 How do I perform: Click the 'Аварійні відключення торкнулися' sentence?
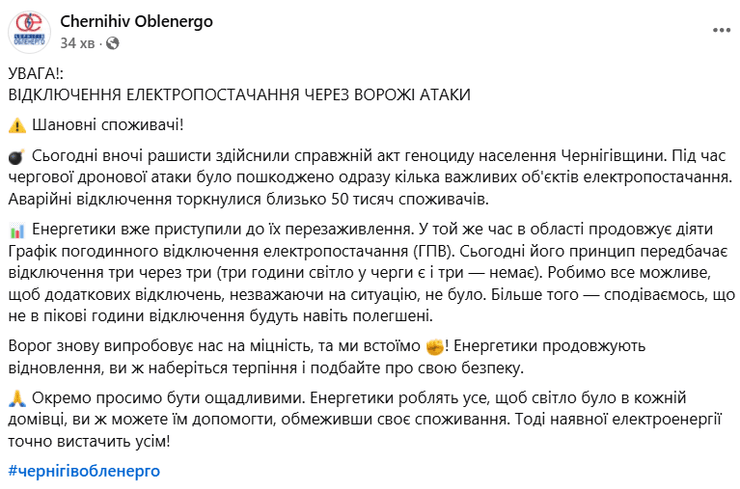130,198
